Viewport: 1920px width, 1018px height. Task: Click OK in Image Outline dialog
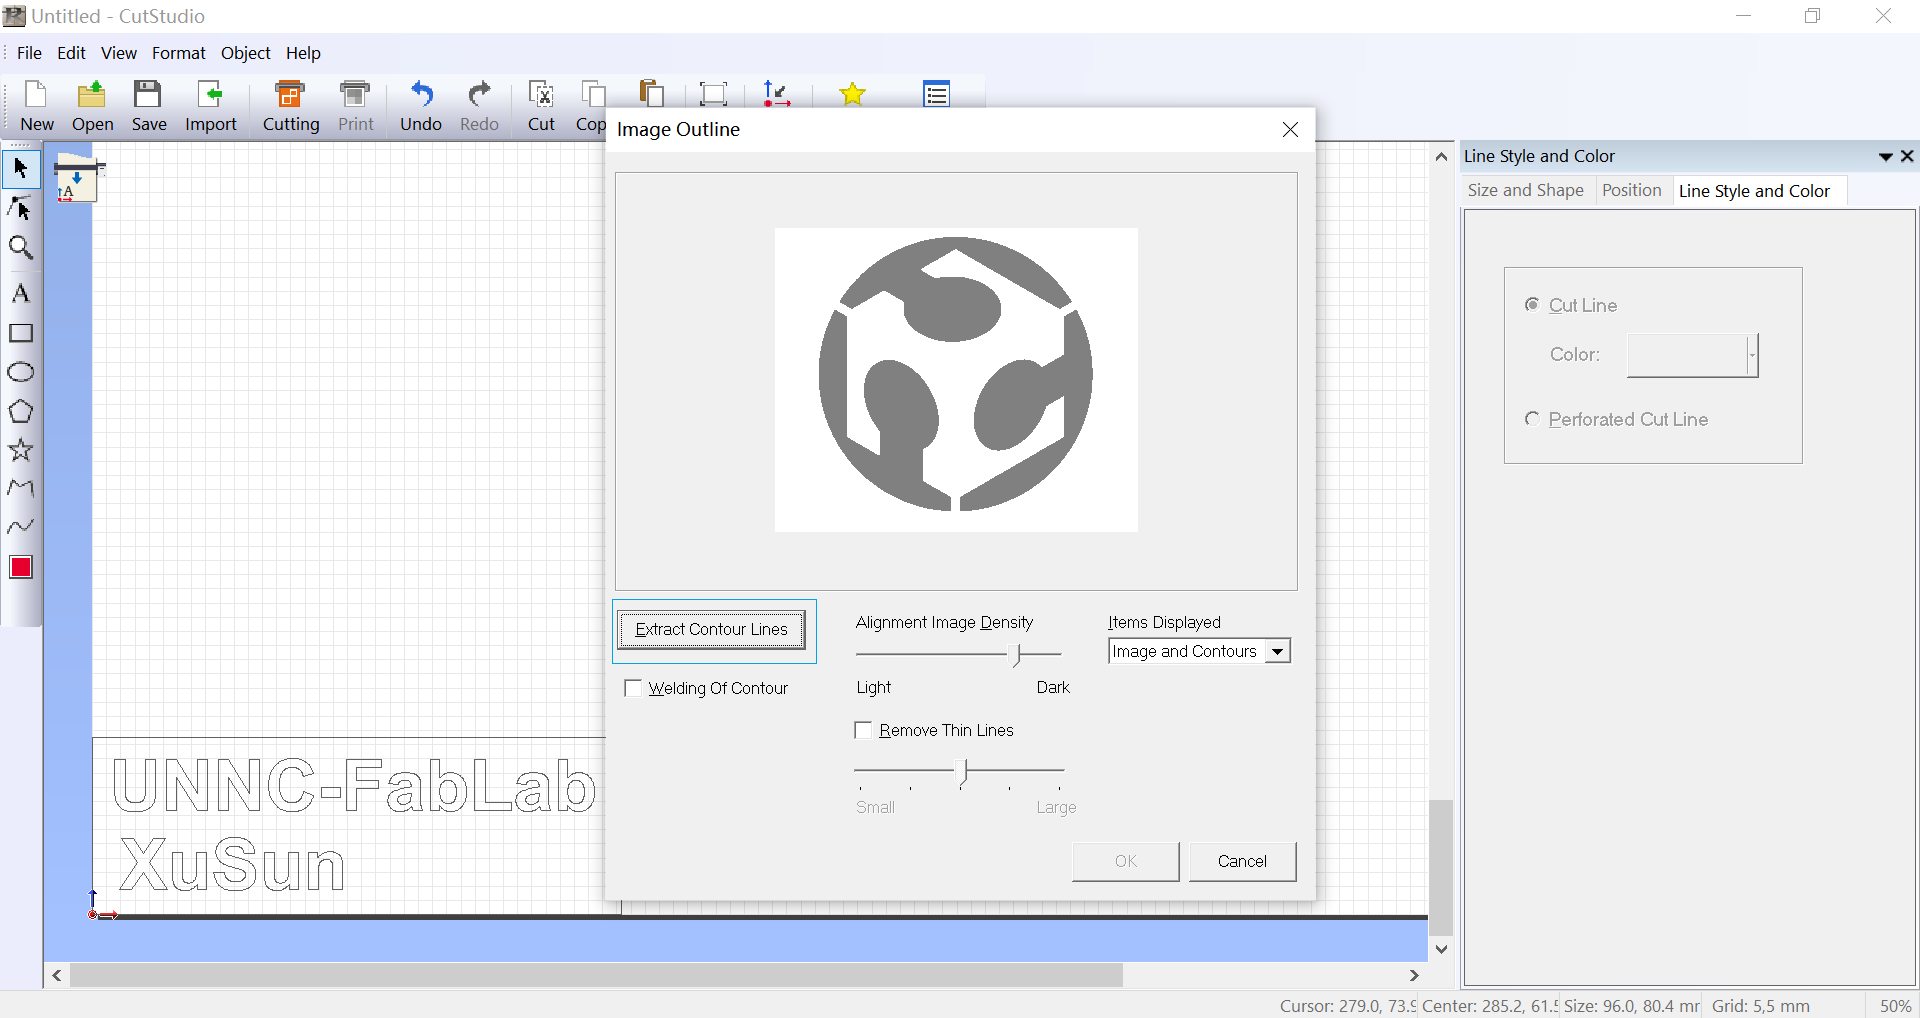tap(1126, 861)
